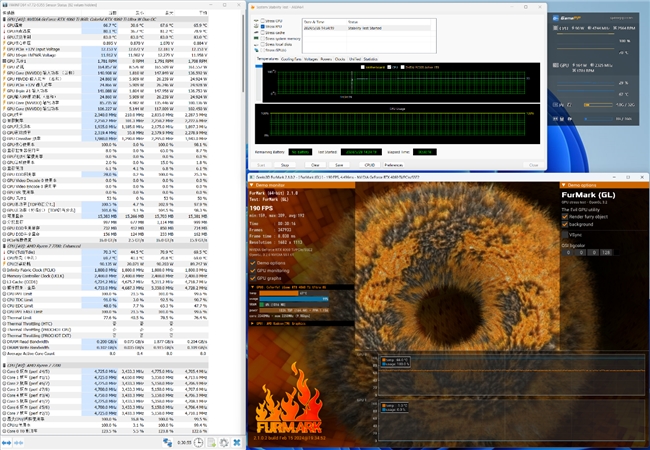Select 'CPU EDC Limit' sensor row
The height and width of the screenshot is (450, 650).
click(105, 306)
